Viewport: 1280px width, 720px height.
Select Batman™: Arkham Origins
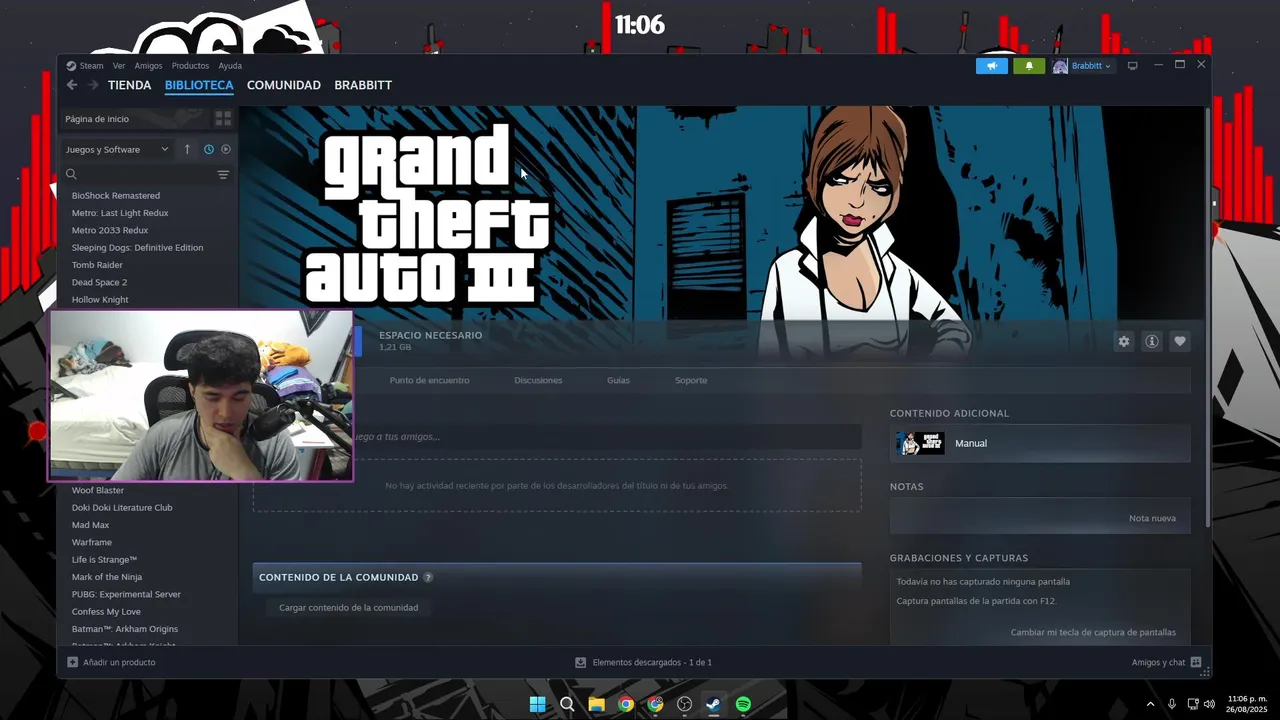pos(125,629)
